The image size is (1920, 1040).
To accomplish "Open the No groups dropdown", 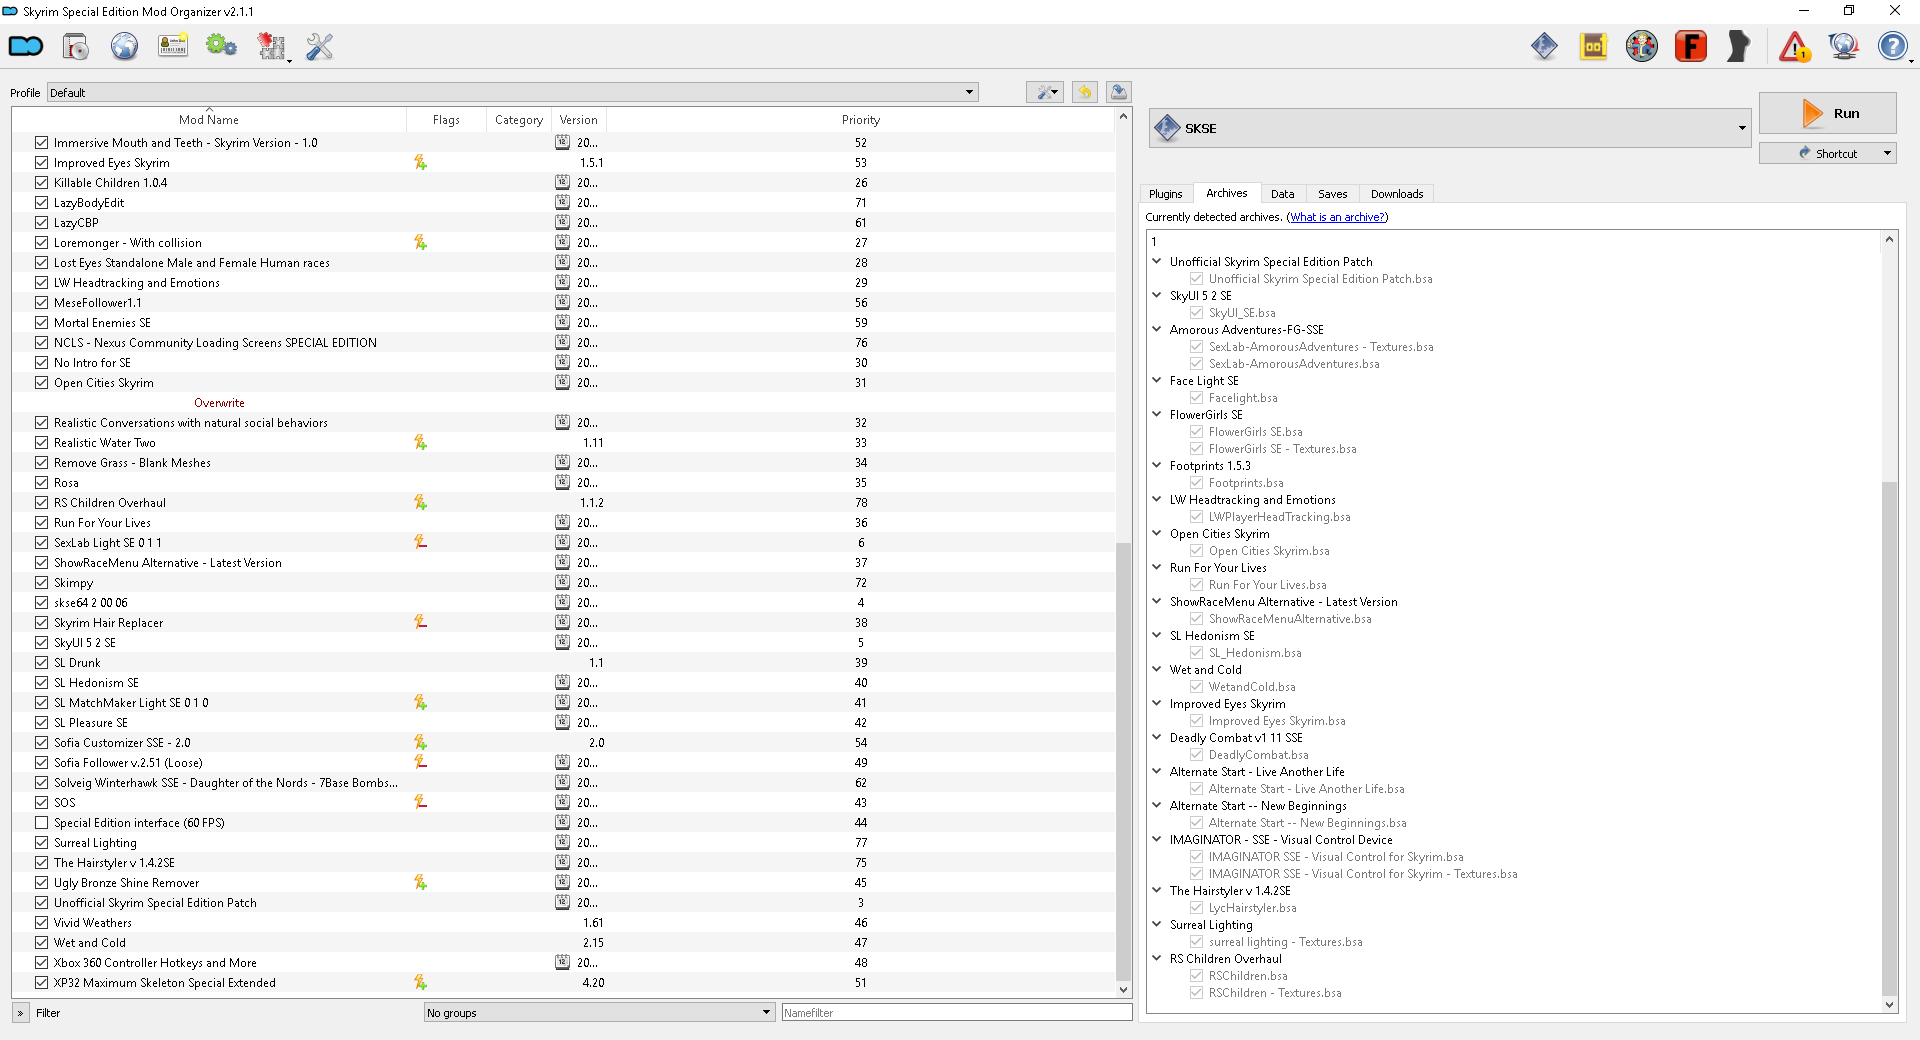I will (599, 1012).
